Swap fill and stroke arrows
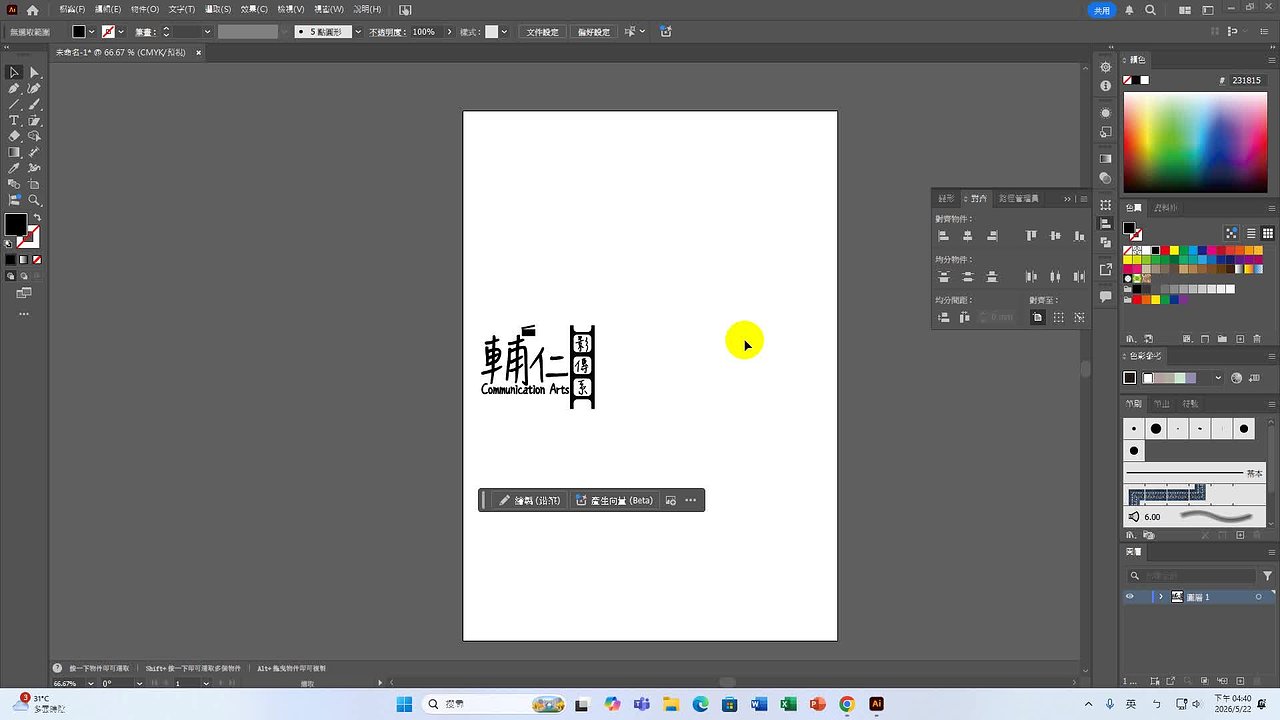The width and height of the screenshot is (1280, 720). click(37, 218)
